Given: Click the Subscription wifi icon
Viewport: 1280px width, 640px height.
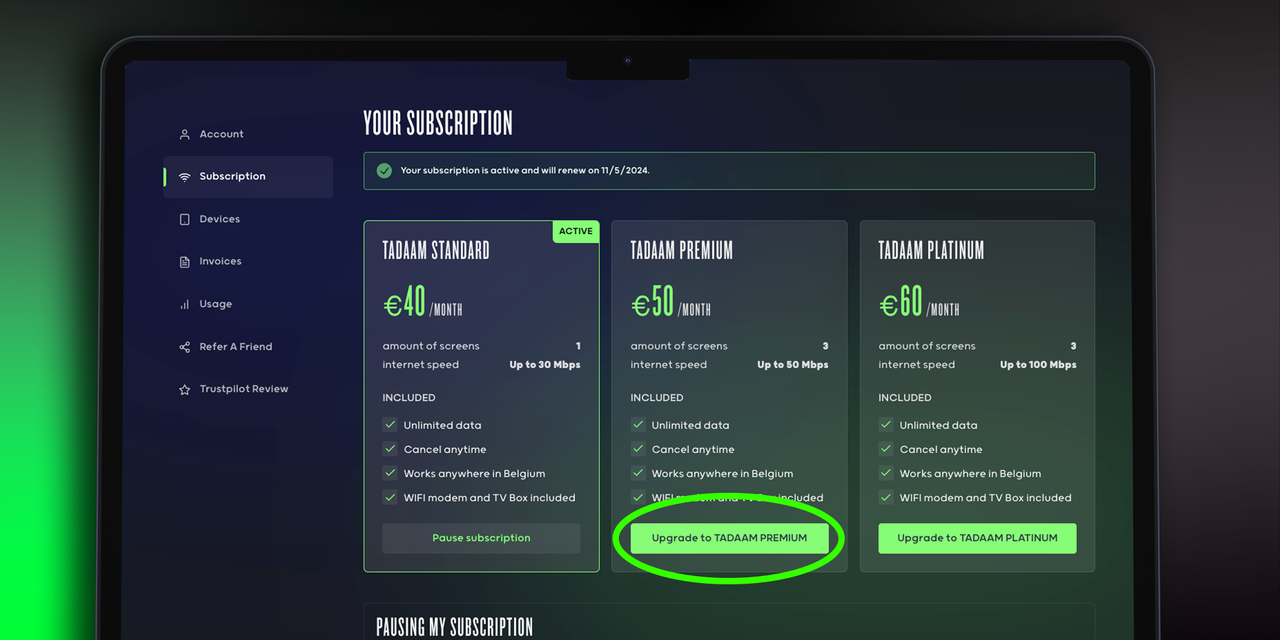Looking at the screenshot, I should click(x=184, y=177).
